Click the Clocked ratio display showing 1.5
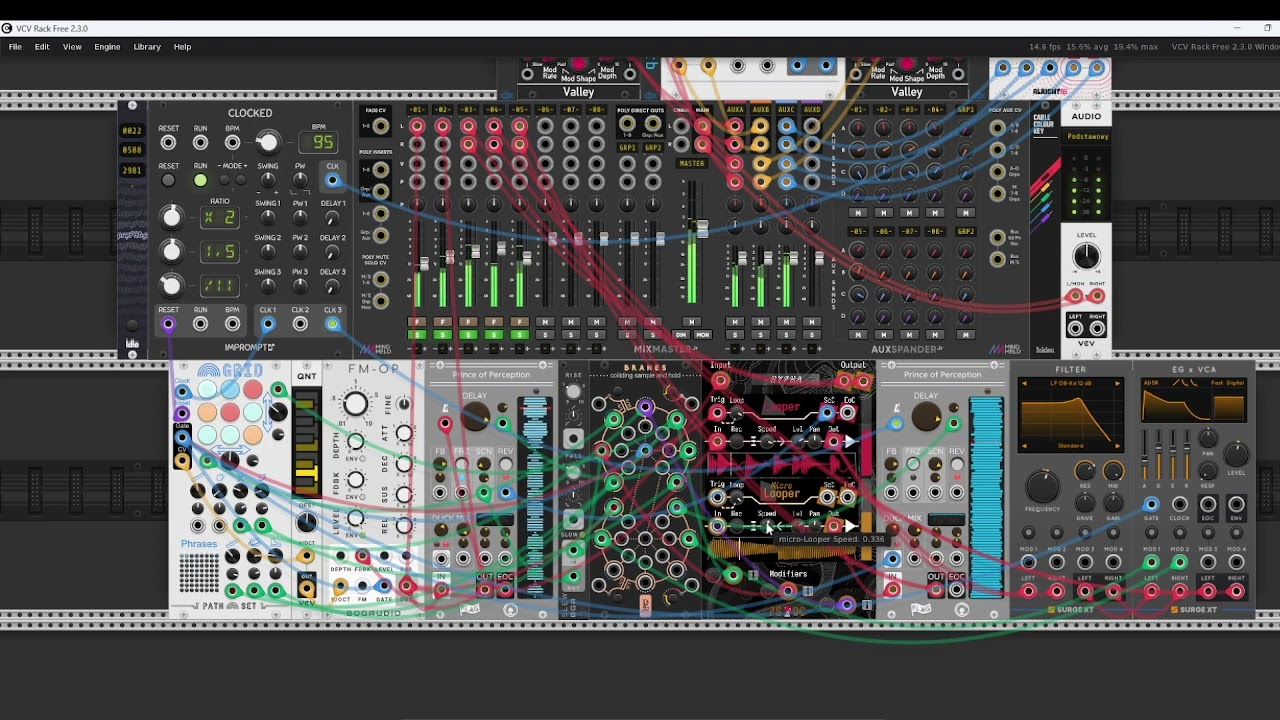1280x720 pixels. pyautogui.click(x=220, y=251)
